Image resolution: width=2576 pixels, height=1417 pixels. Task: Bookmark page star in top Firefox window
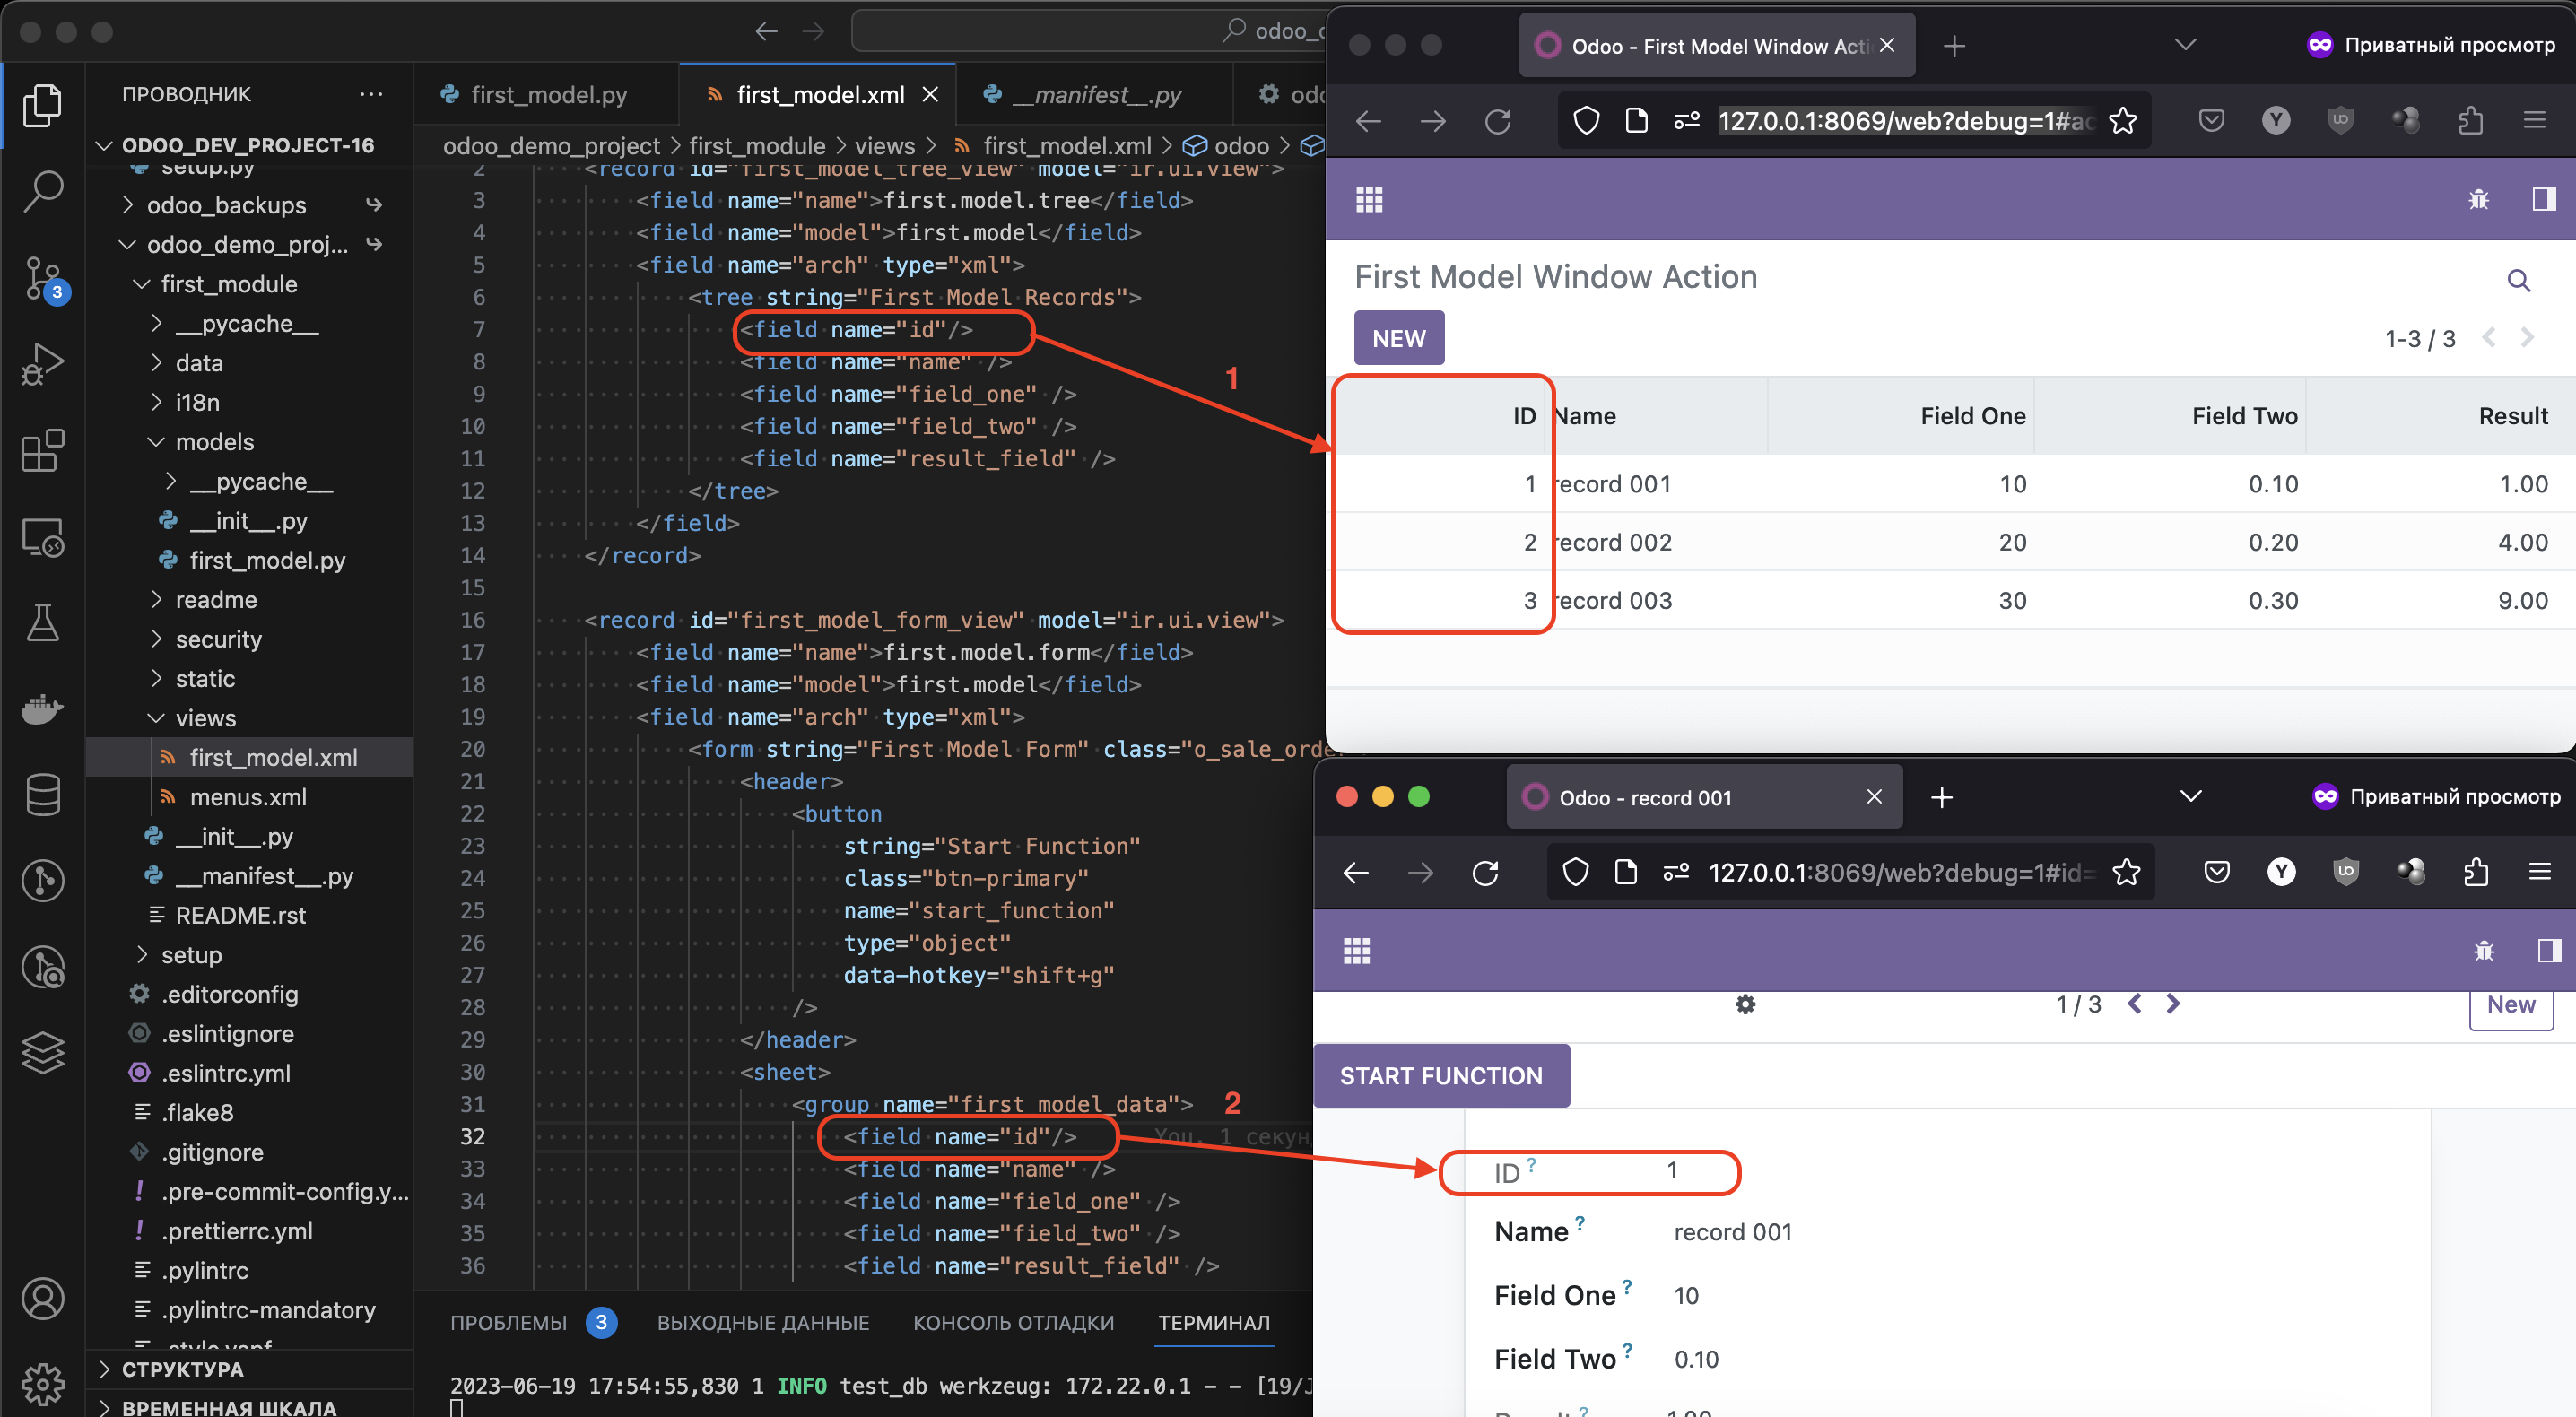tap(2122, 121)
